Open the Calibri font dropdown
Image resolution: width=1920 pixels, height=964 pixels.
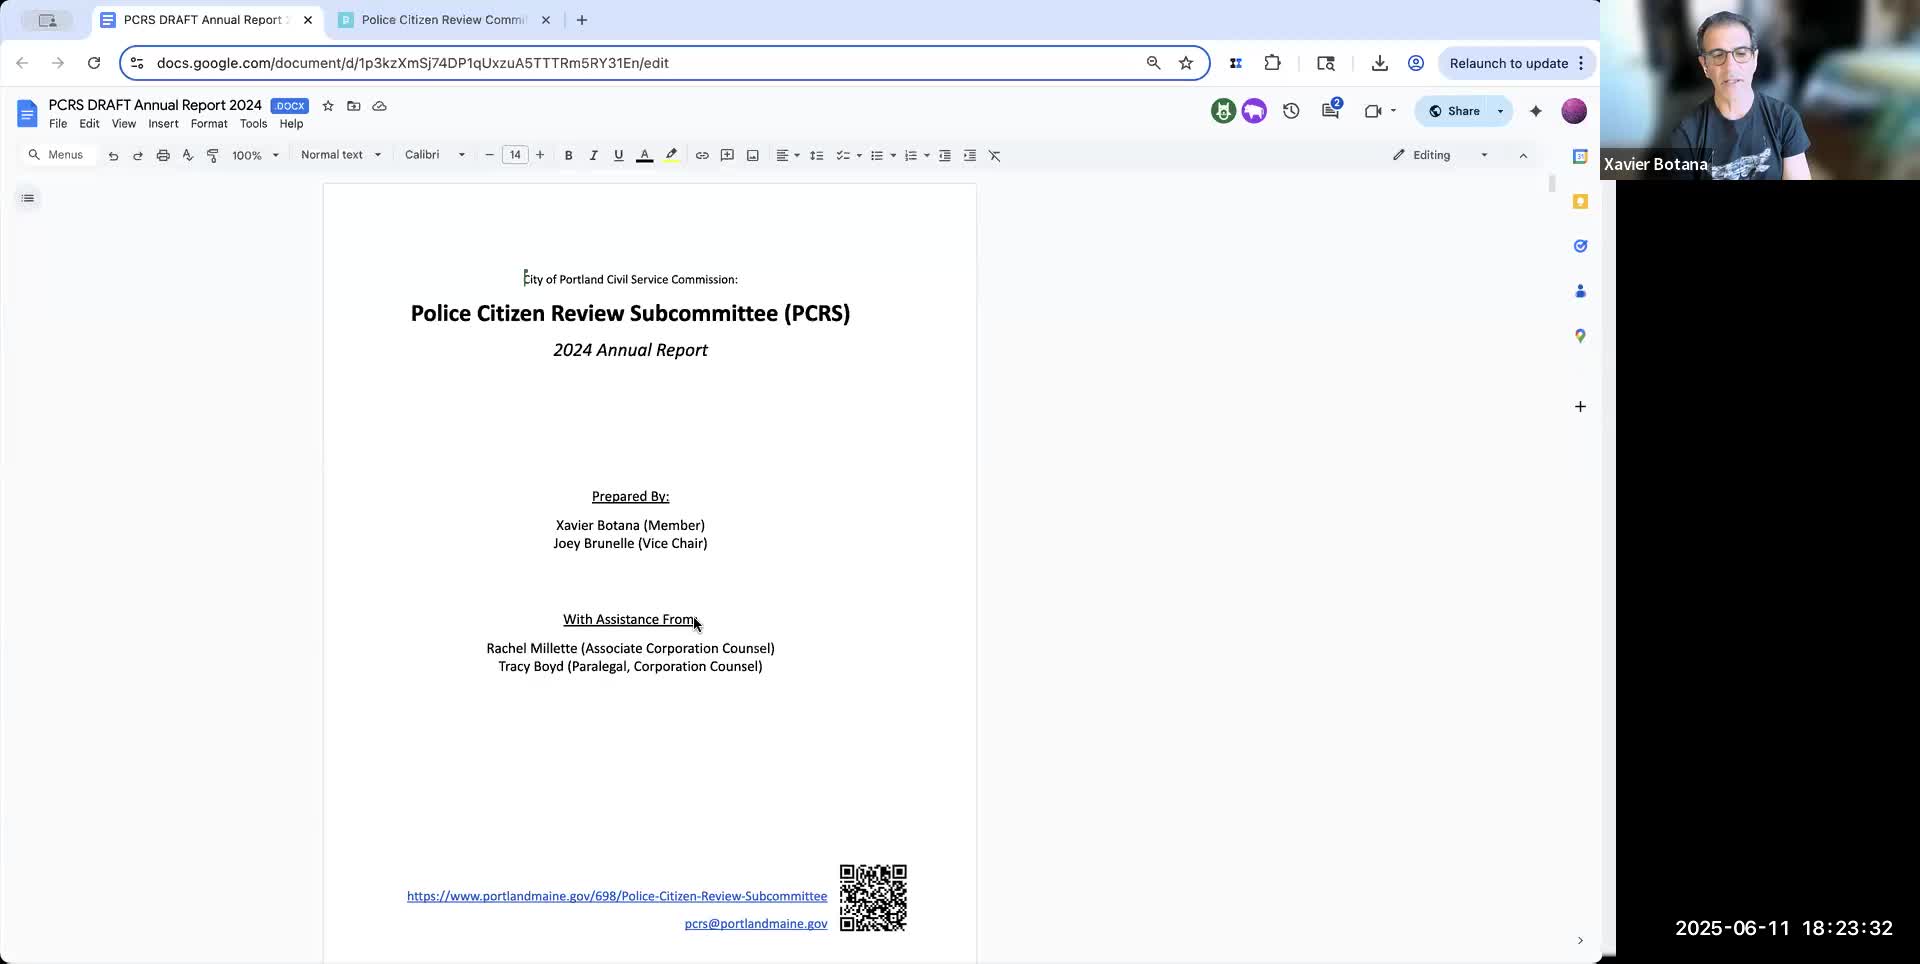coord(435,155)
